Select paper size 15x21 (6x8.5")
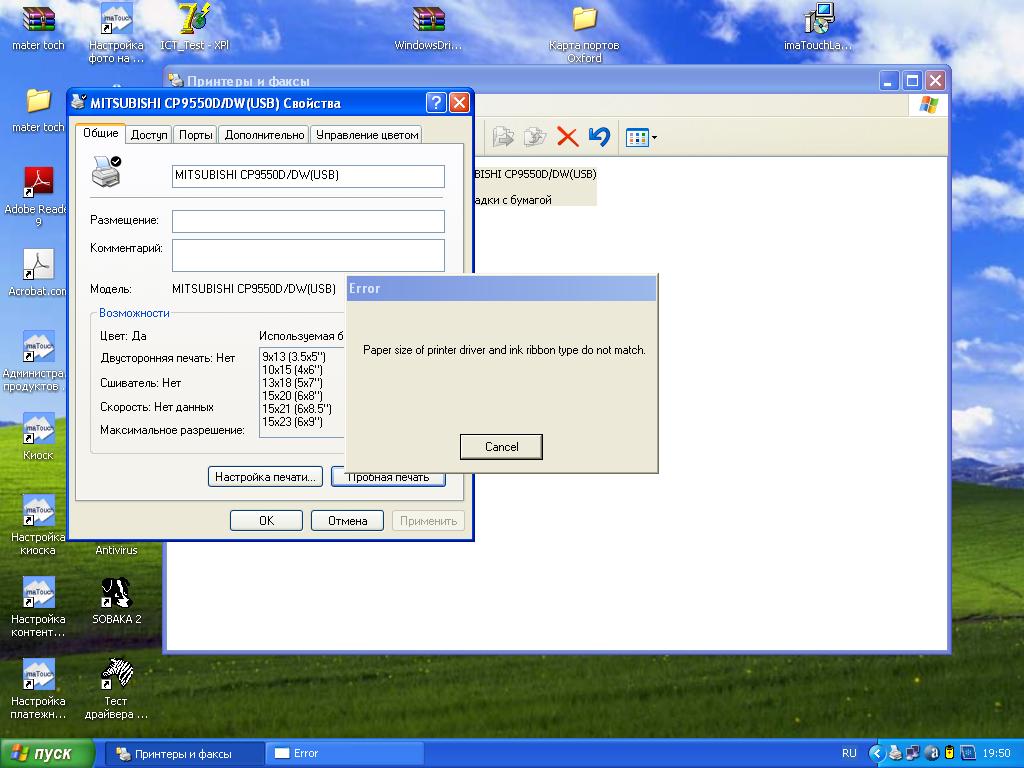This screenshot has width=1024, height=768. (296, 409)
